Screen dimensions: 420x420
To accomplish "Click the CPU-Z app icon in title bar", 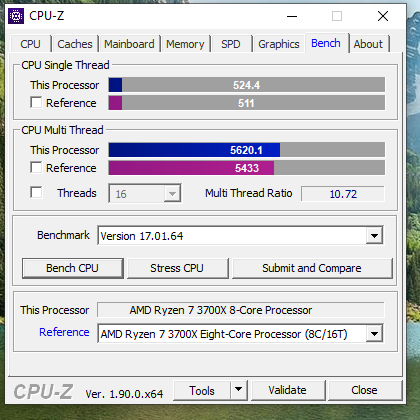I will [16, 16].
